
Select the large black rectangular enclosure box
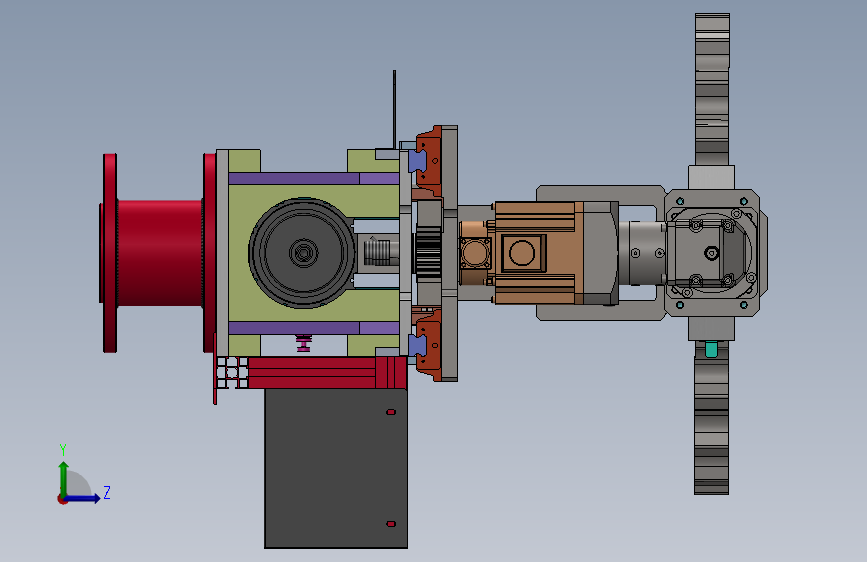click(336, 469)
